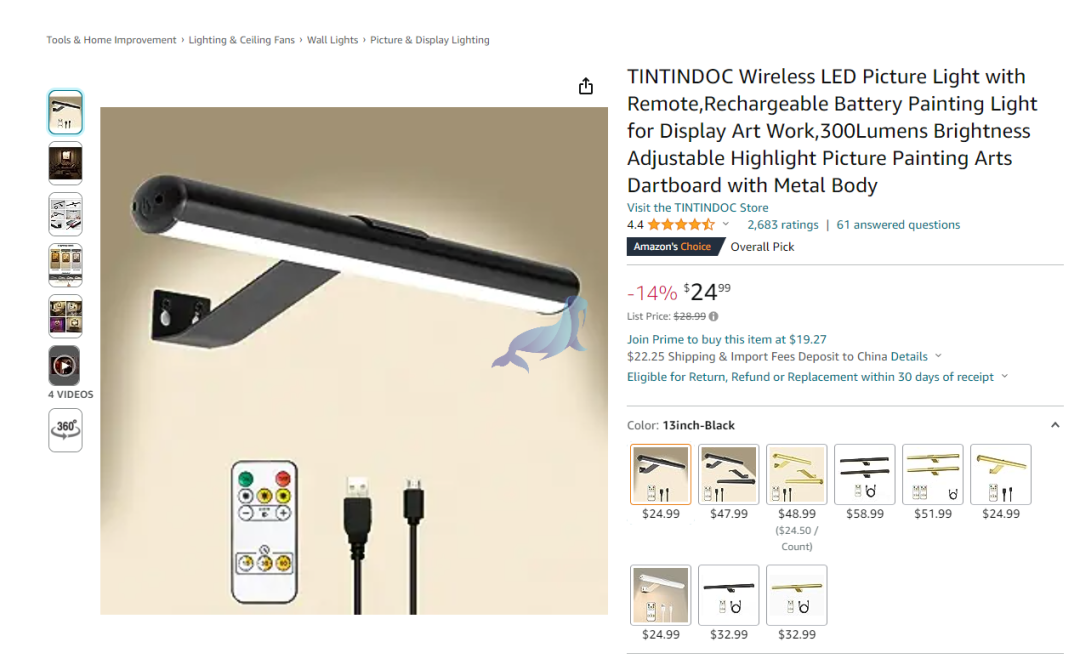The width and height of the screenshot is (1080, 670).
Task: Pick the $48.99 gold two-pack swatch
Action: pos(796,474)
